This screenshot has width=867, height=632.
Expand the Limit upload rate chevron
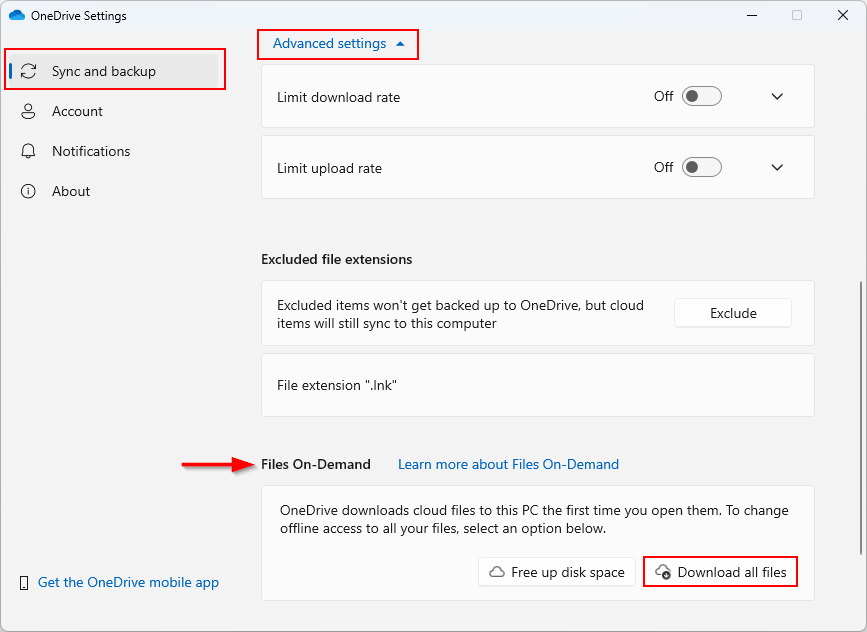click(777, 168)
